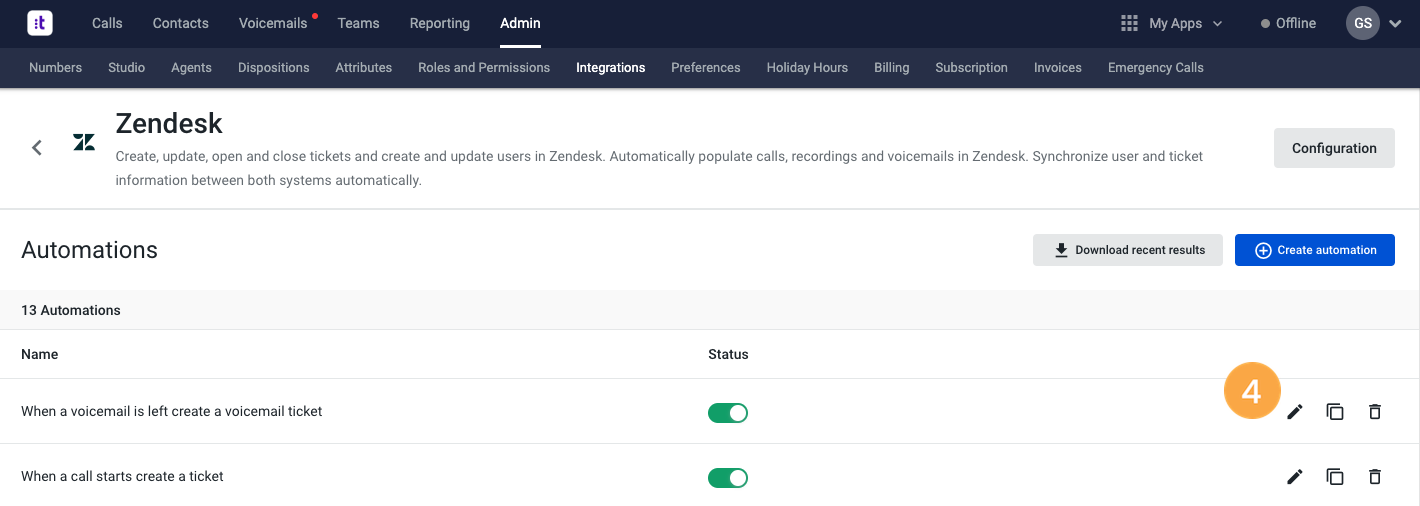Copy the call starts ticket automation
This screenshot has height=506, width=1420.
pos(1335,477)
